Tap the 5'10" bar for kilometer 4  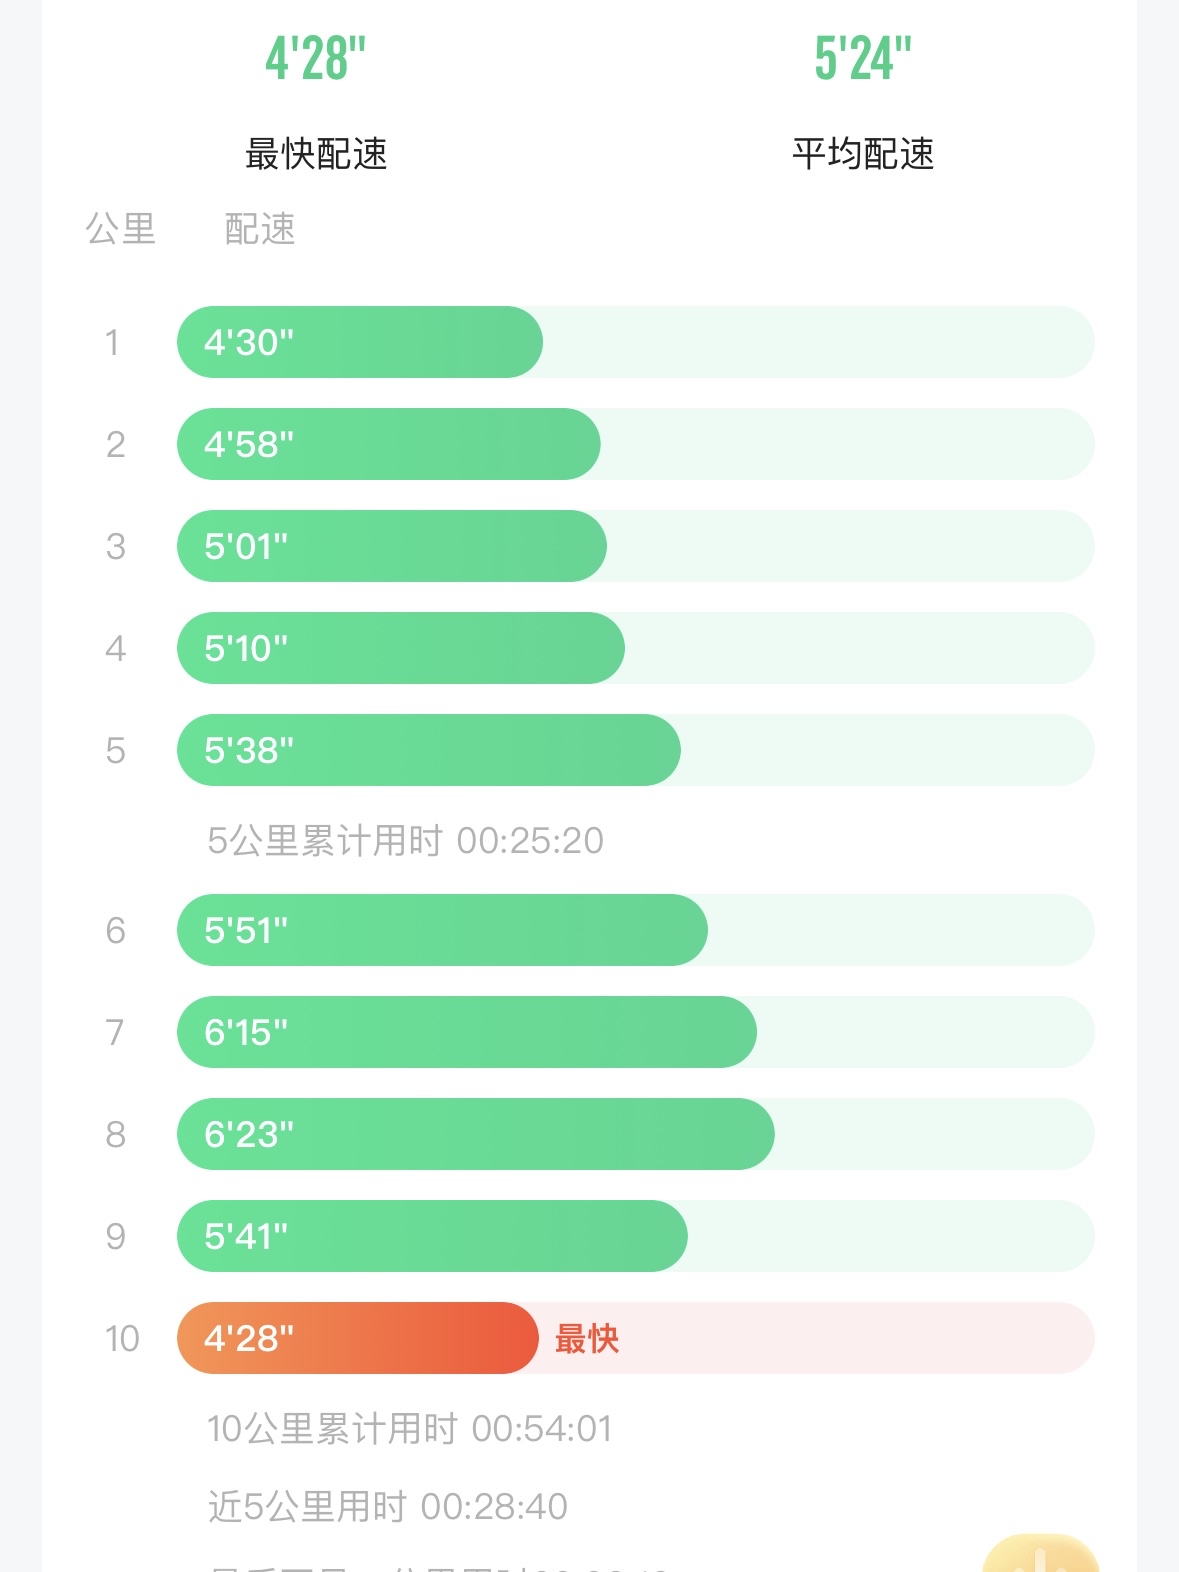pyautogui.click(x=400, y=648)
